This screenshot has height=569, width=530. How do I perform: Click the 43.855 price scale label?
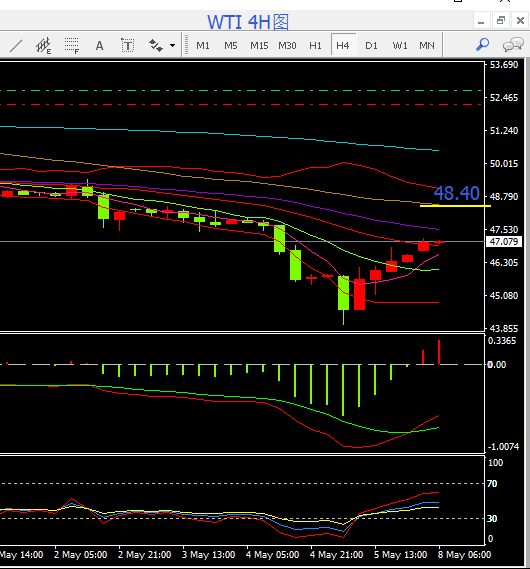tap(504, 328)
